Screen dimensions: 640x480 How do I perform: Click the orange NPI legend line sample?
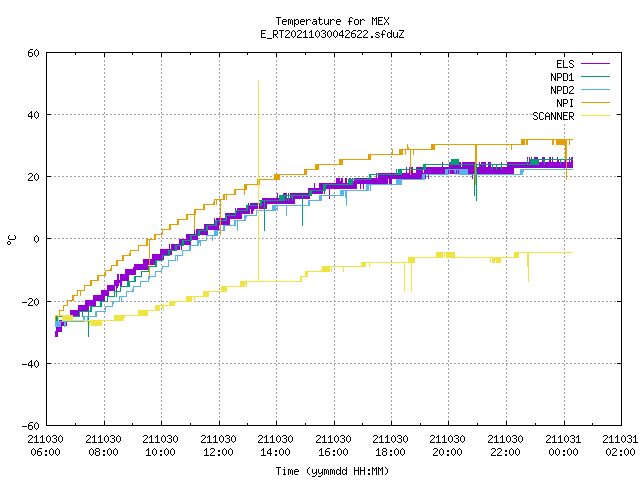[x=595, y=102]
